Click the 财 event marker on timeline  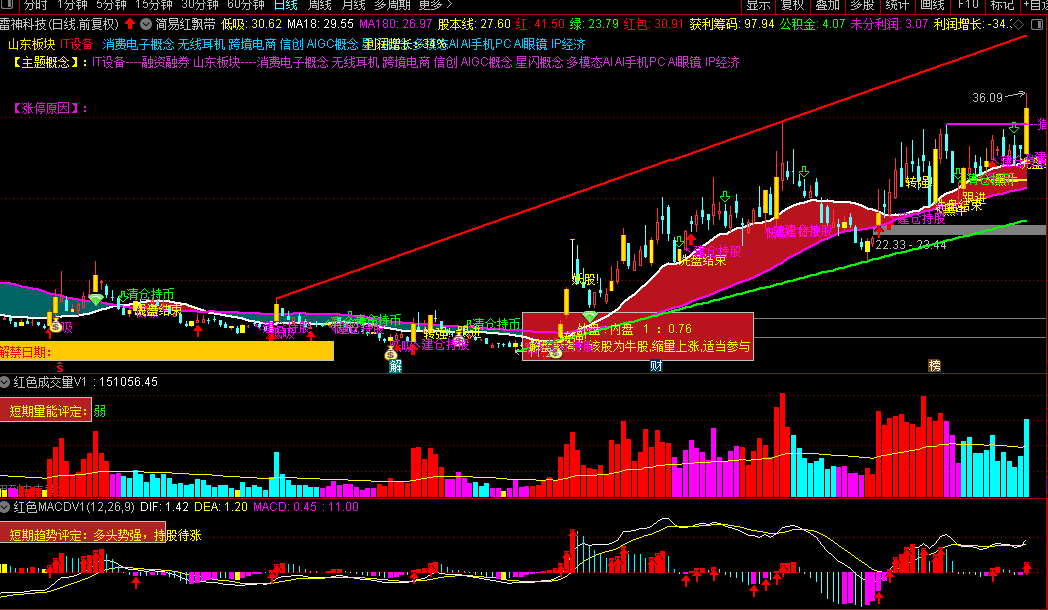[x=656, y=365]
